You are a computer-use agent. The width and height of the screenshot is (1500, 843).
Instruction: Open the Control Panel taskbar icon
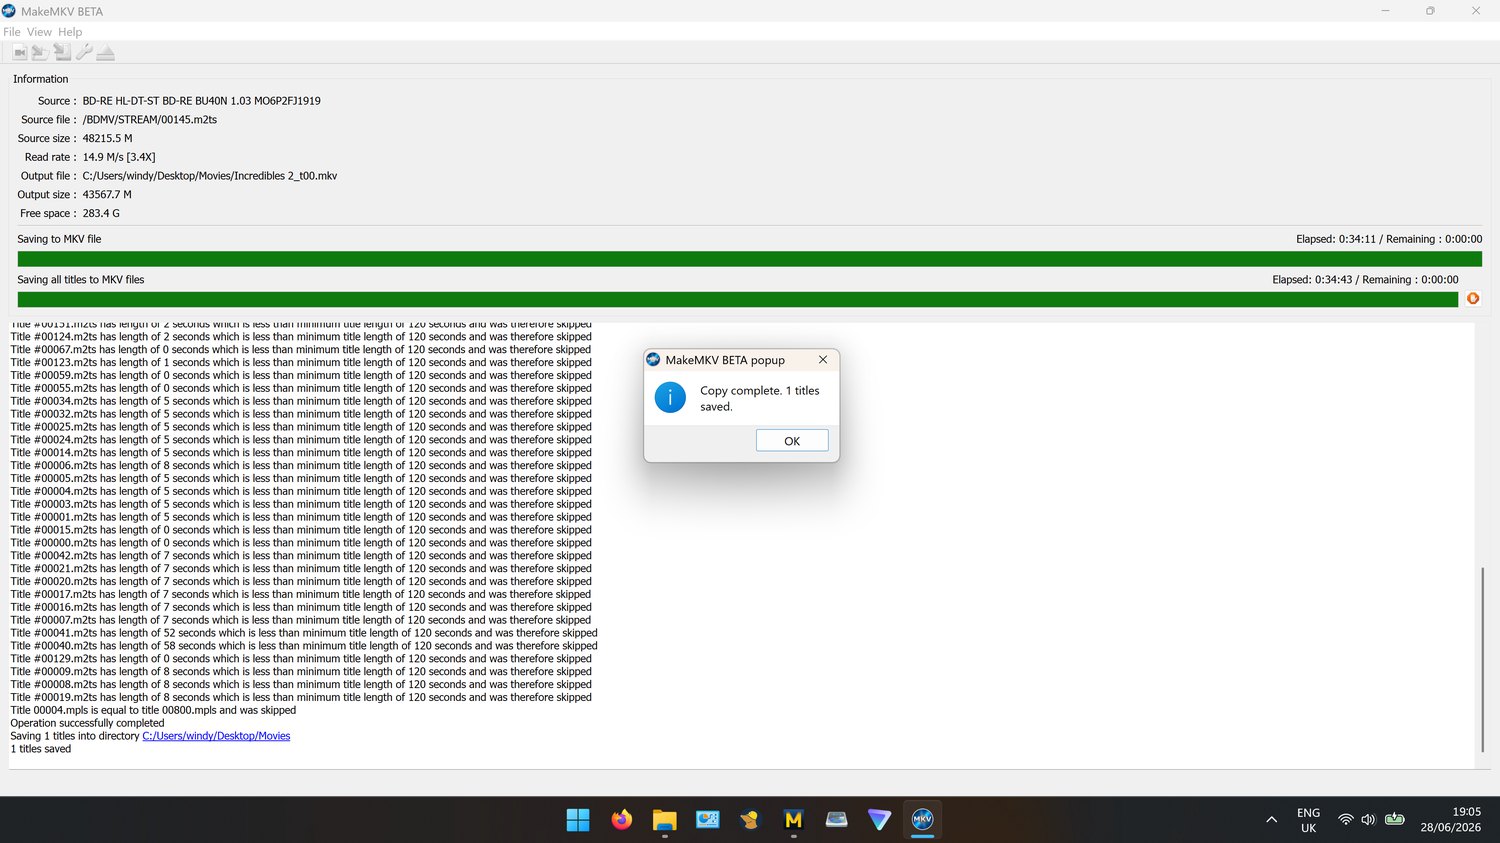[707, 820]
